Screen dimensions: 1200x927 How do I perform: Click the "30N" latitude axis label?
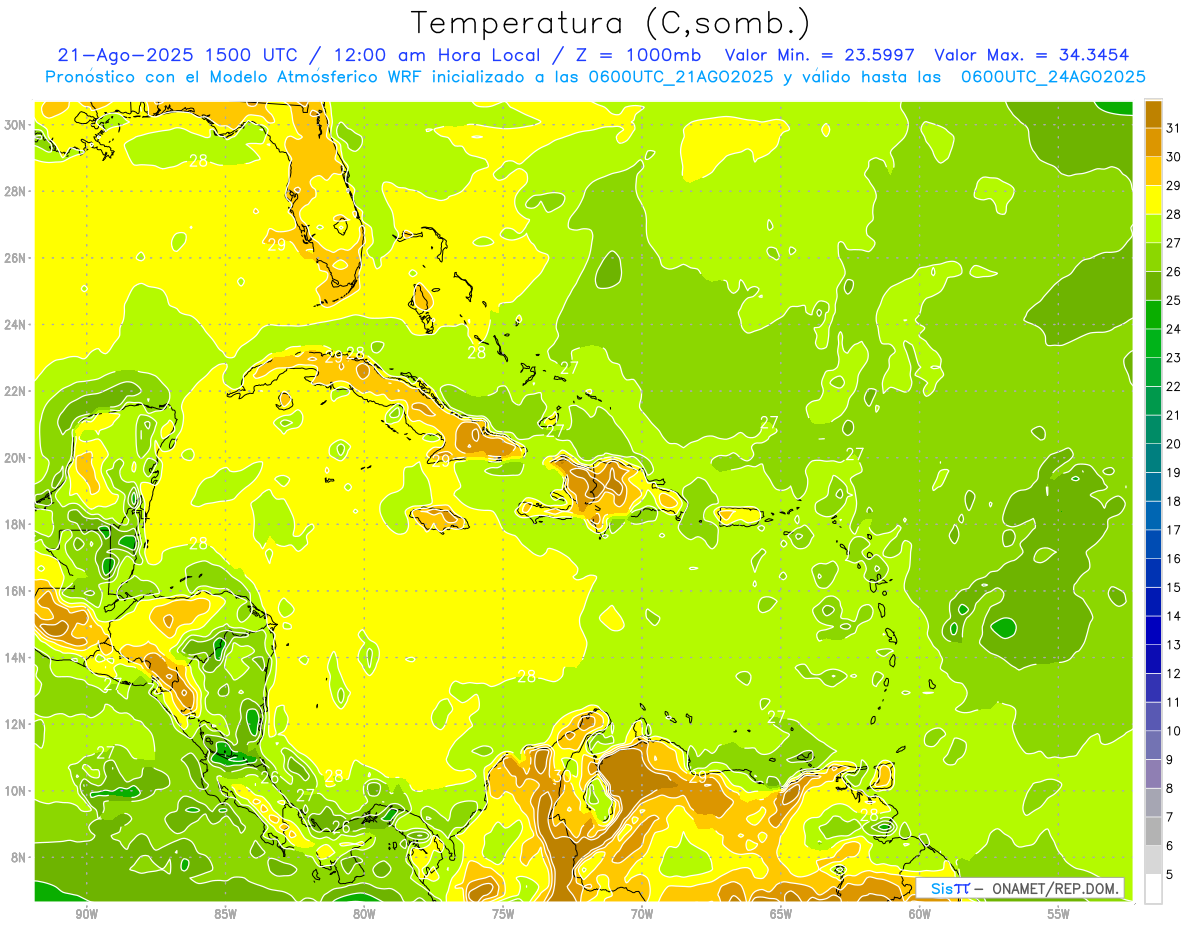[x=16, y=125]
